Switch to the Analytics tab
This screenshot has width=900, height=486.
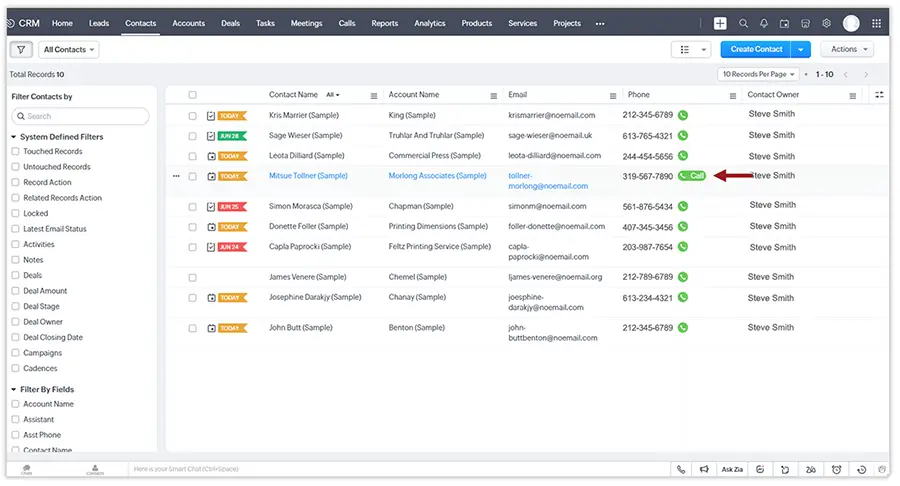point(429,24)
